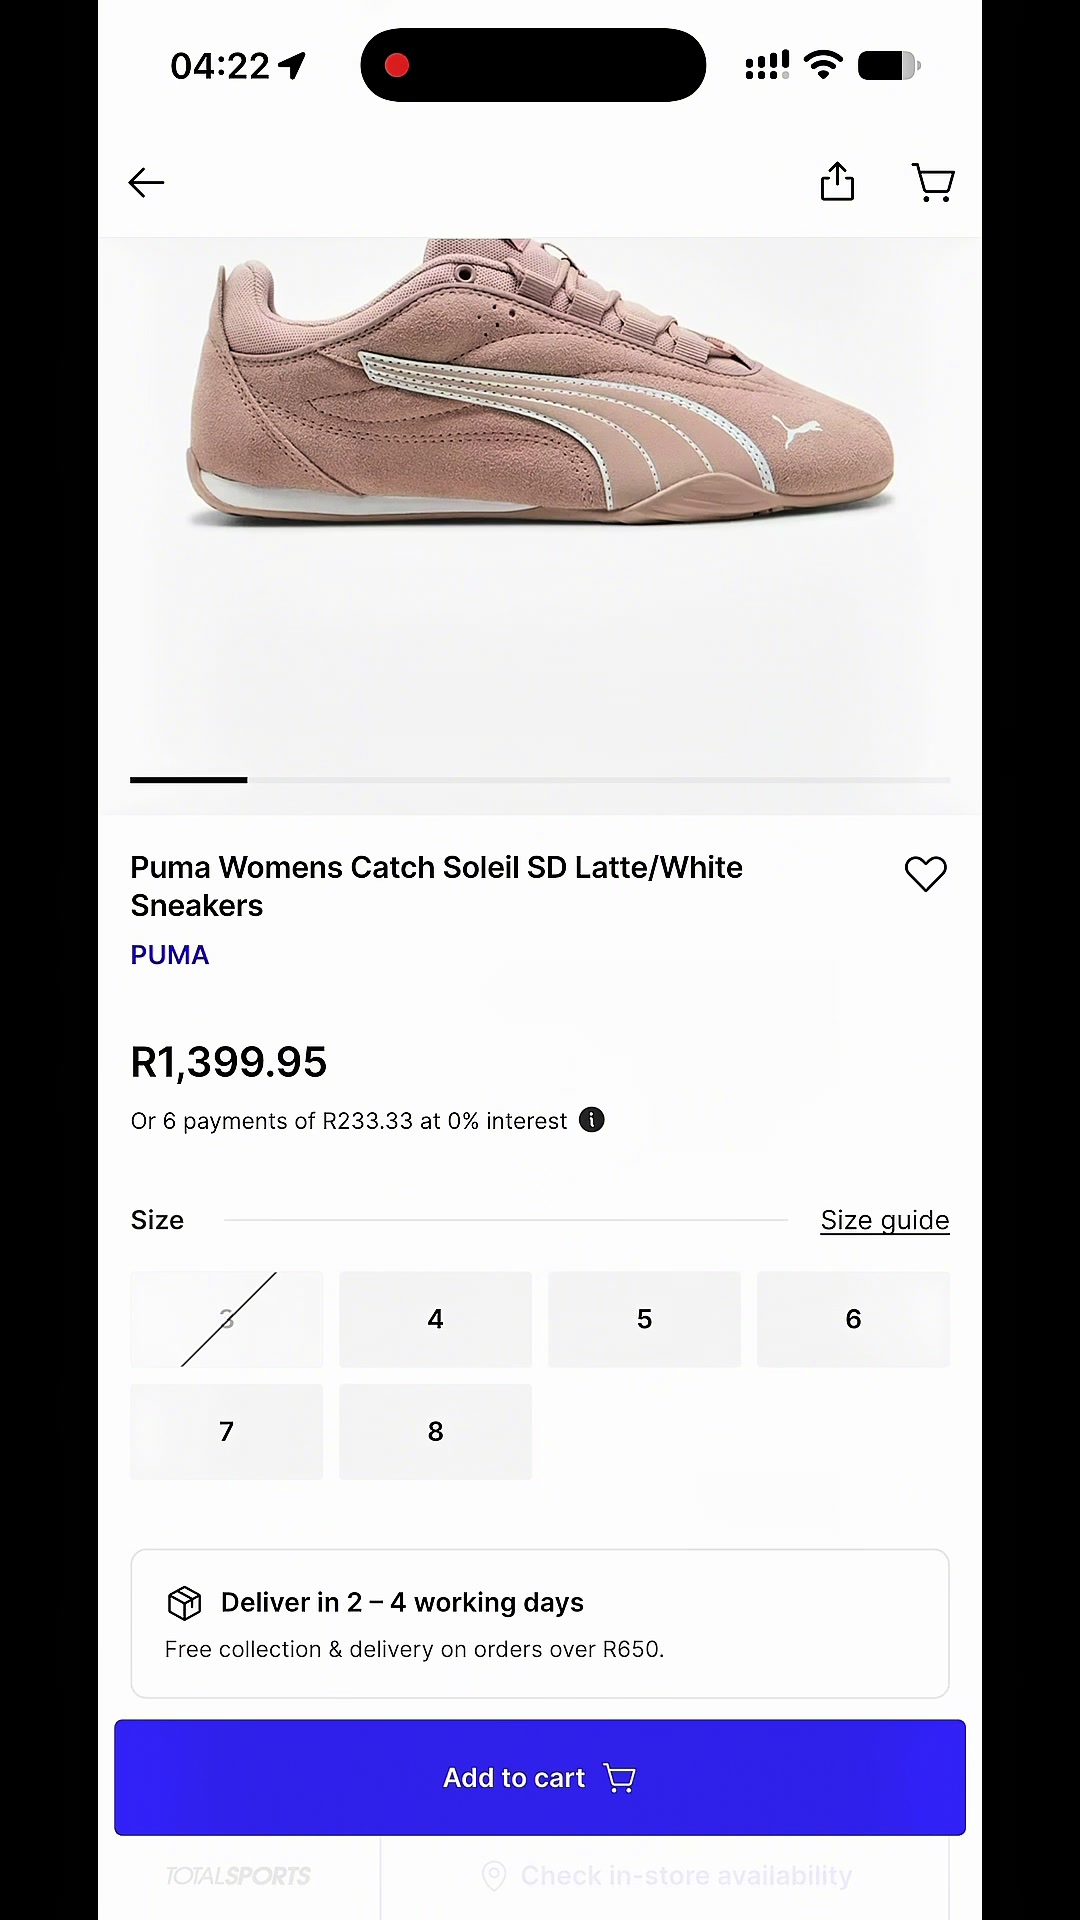Screen dimensions: 1080x1920
Task: Open the Size guide link
Action: (x=885, y=1220)
